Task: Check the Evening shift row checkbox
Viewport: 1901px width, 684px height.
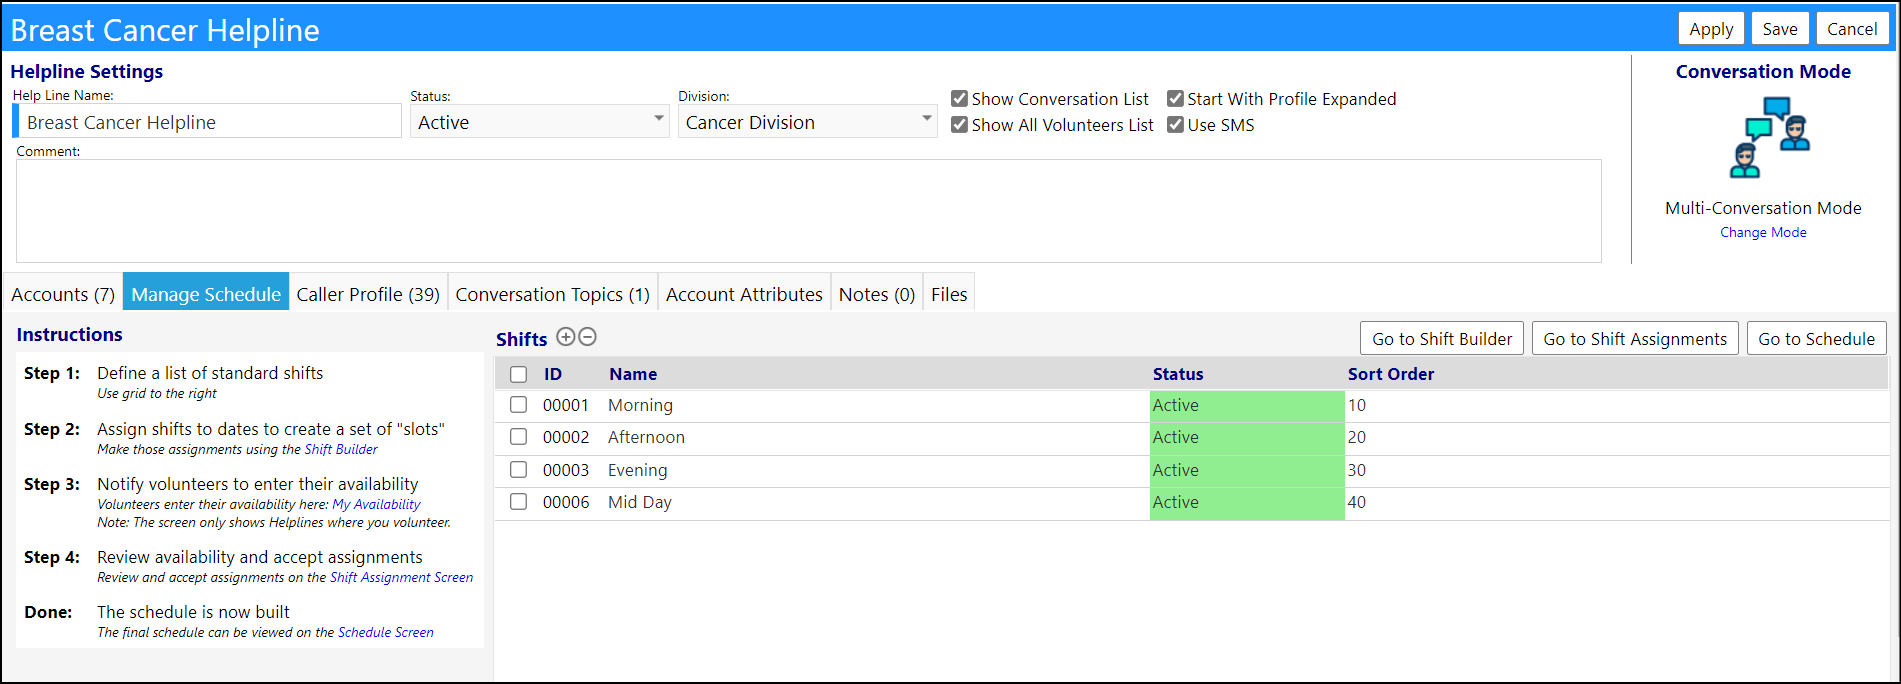Action: pos(518,469)
